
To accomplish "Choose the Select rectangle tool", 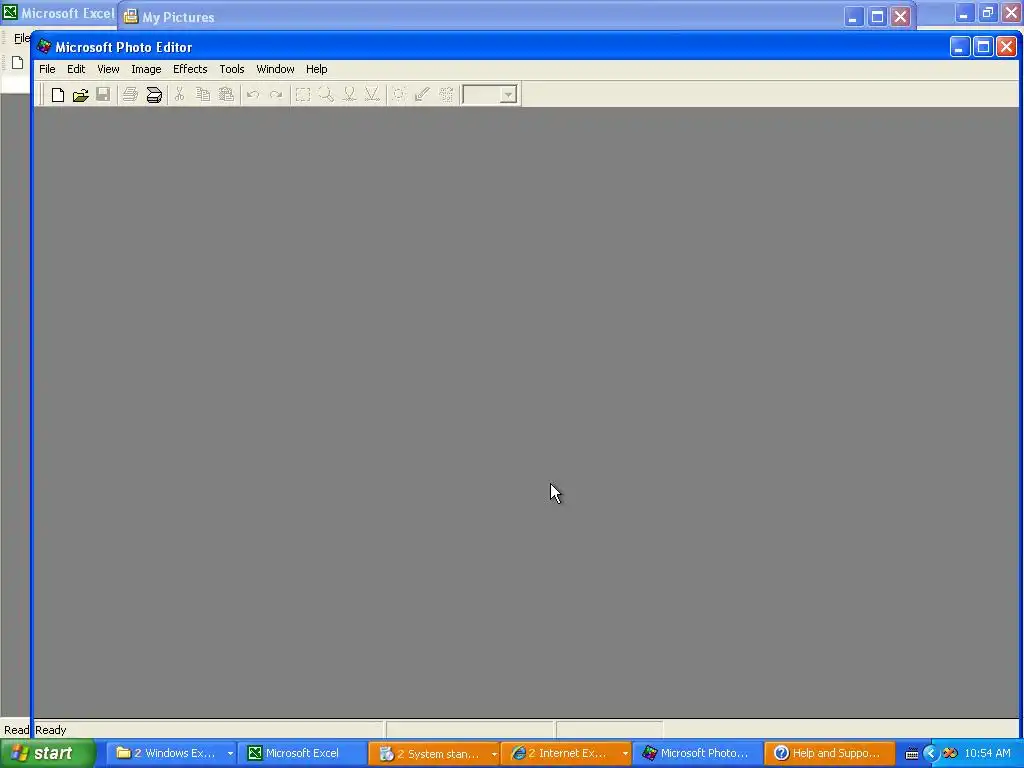I will [302, 95].
